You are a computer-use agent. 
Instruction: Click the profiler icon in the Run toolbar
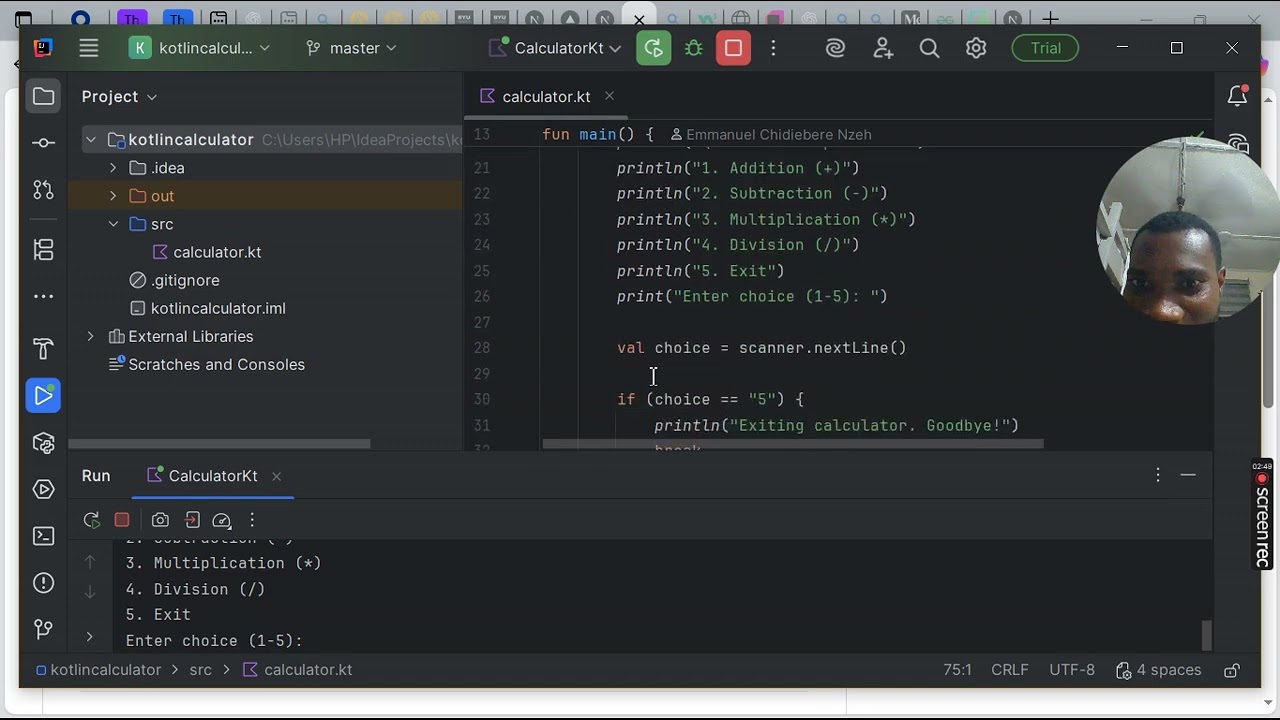[x=222, y=520]
